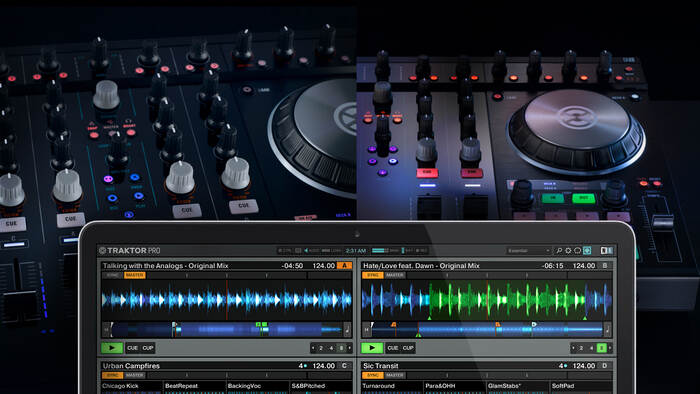Toggle SYNC on Deck A
Viewport: 700px width, 394px height.
click(112, 275)
